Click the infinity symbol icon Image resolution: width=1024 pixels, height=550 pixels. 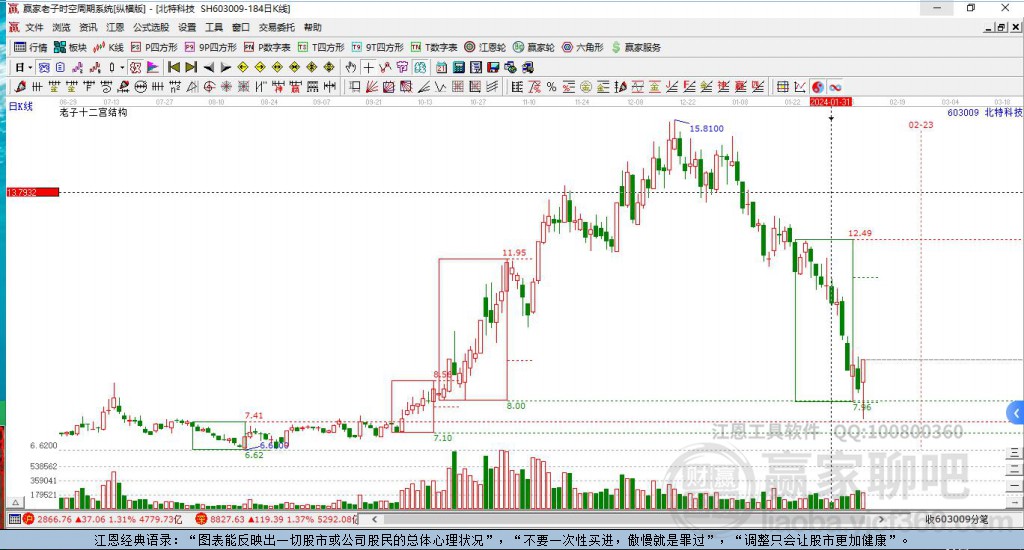tap(834, 87)
